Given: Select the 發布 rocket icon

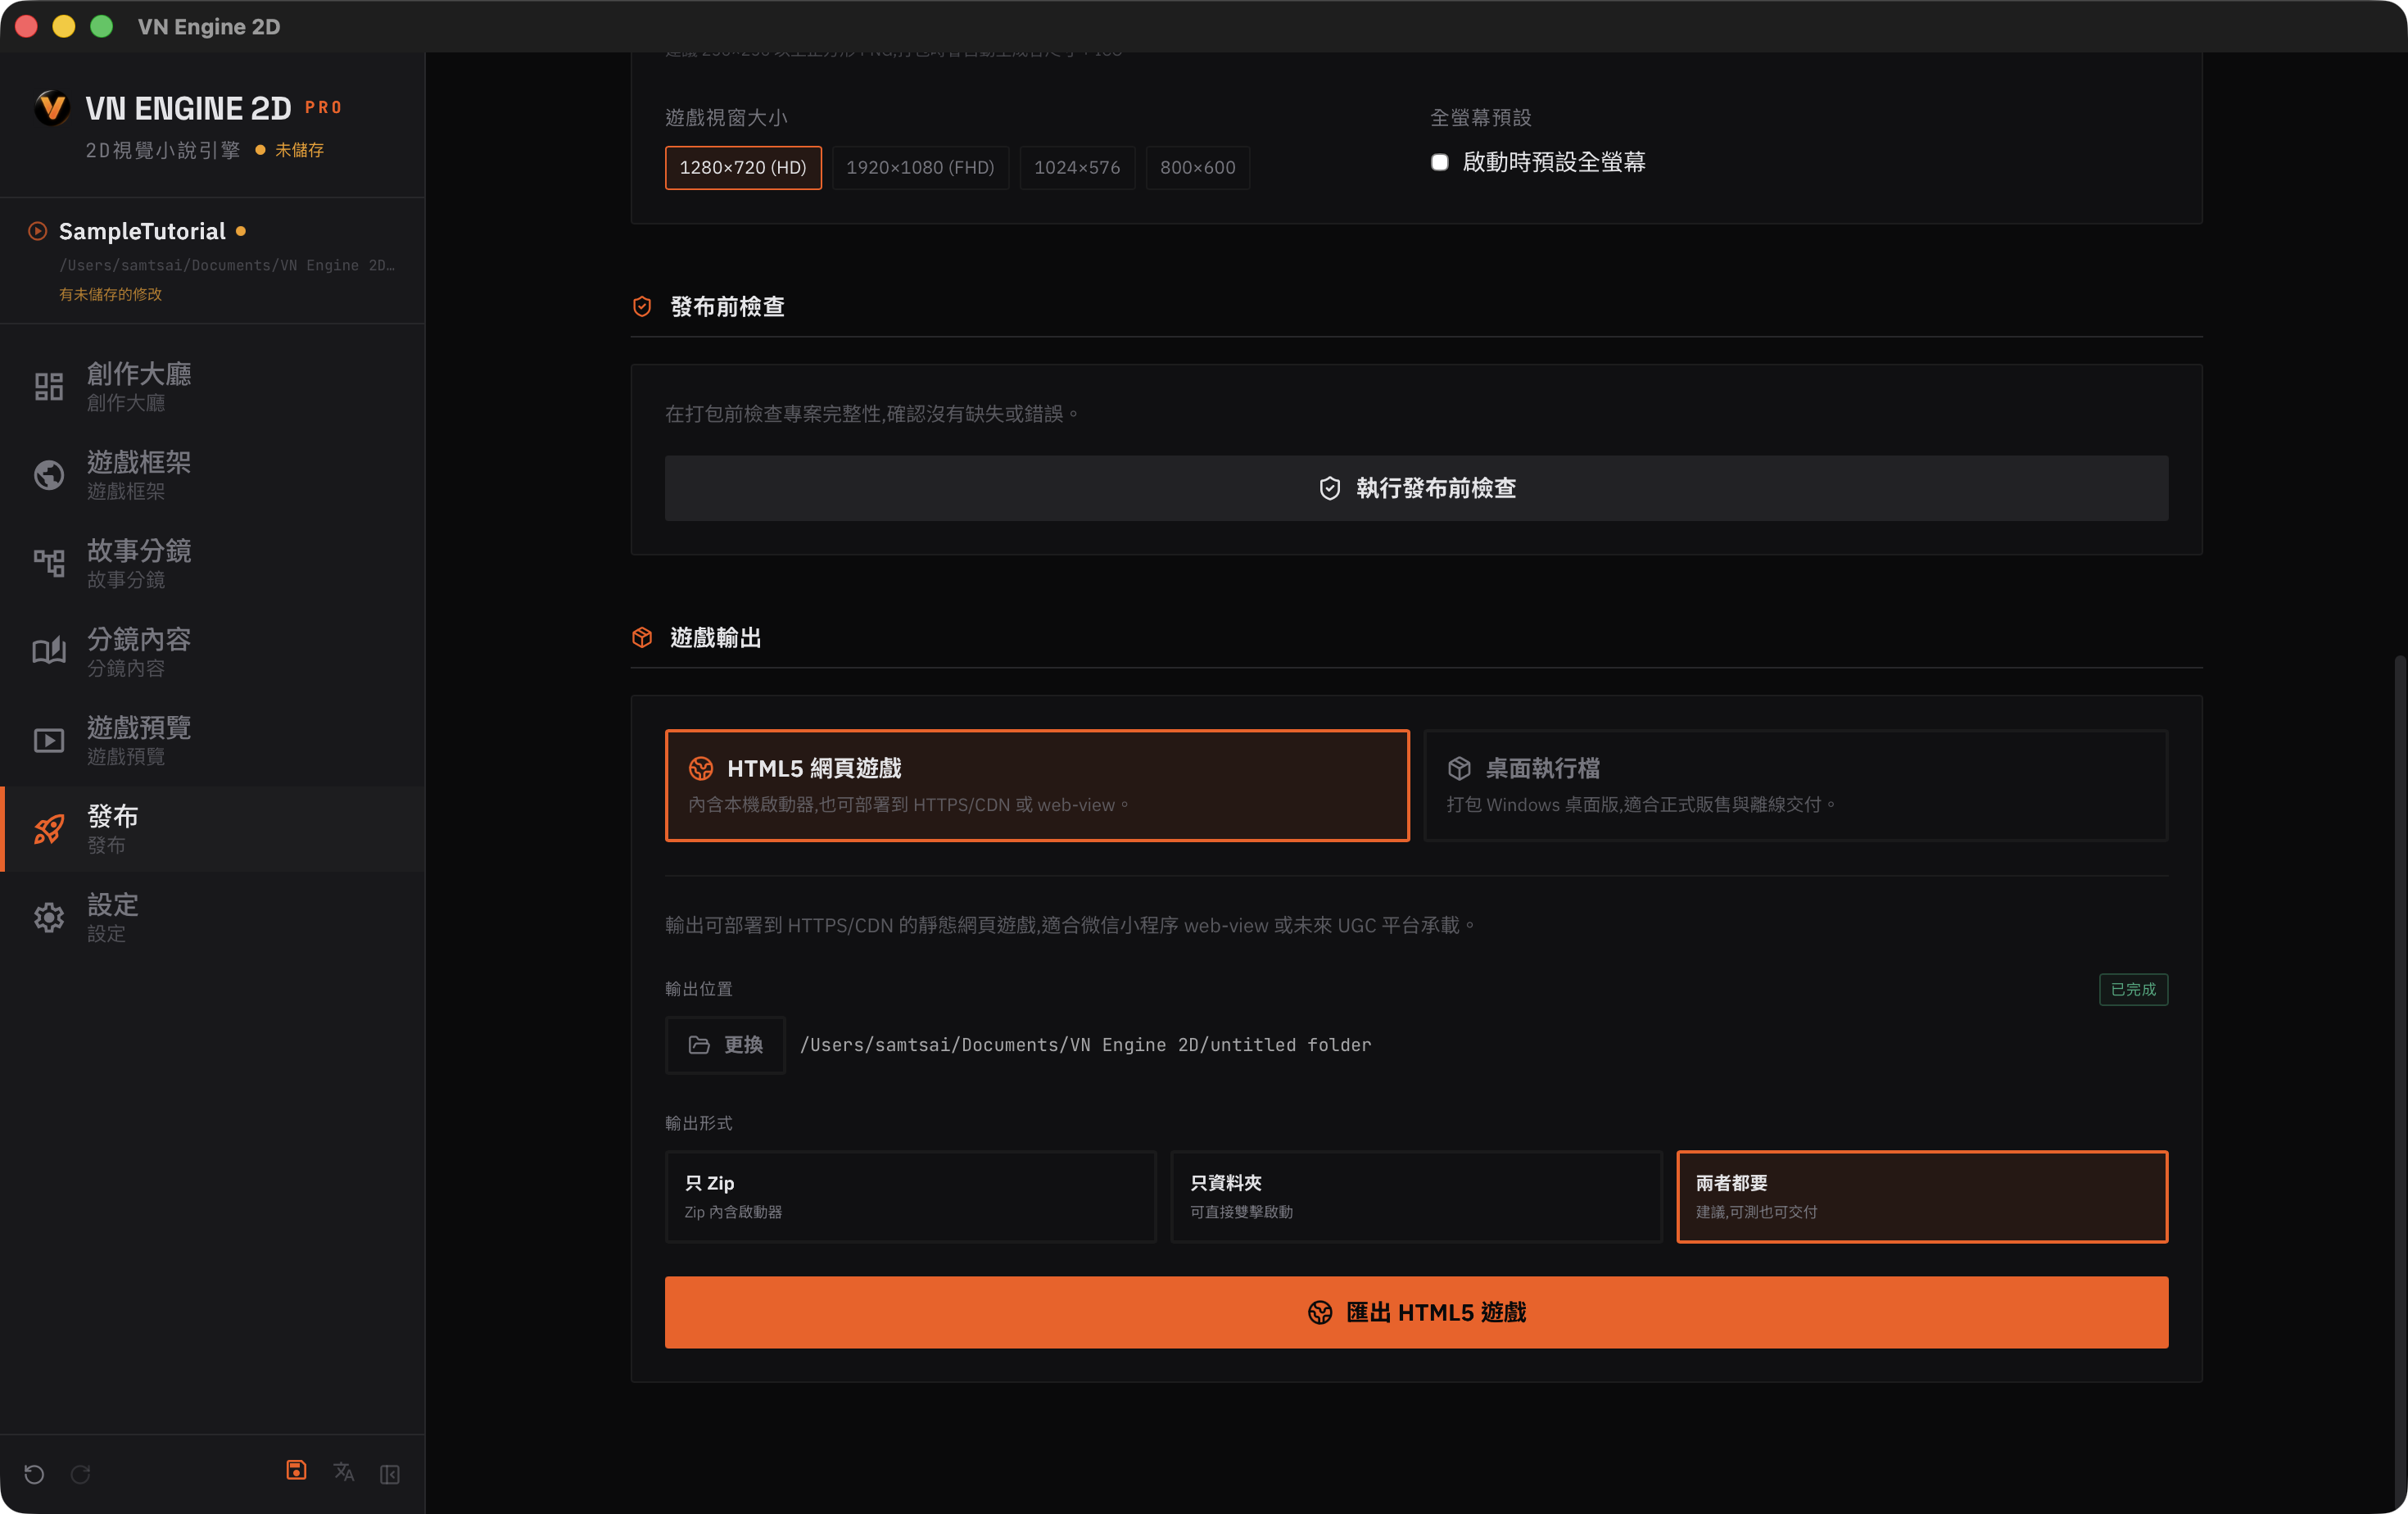Looking at the screenshot, I should (48, 829).
